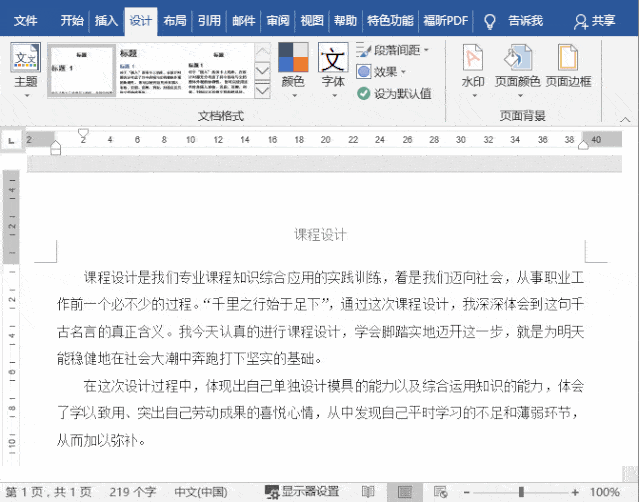
Task: Expand the 水印 dropdown arrow
Action: [x=474, y=96]
